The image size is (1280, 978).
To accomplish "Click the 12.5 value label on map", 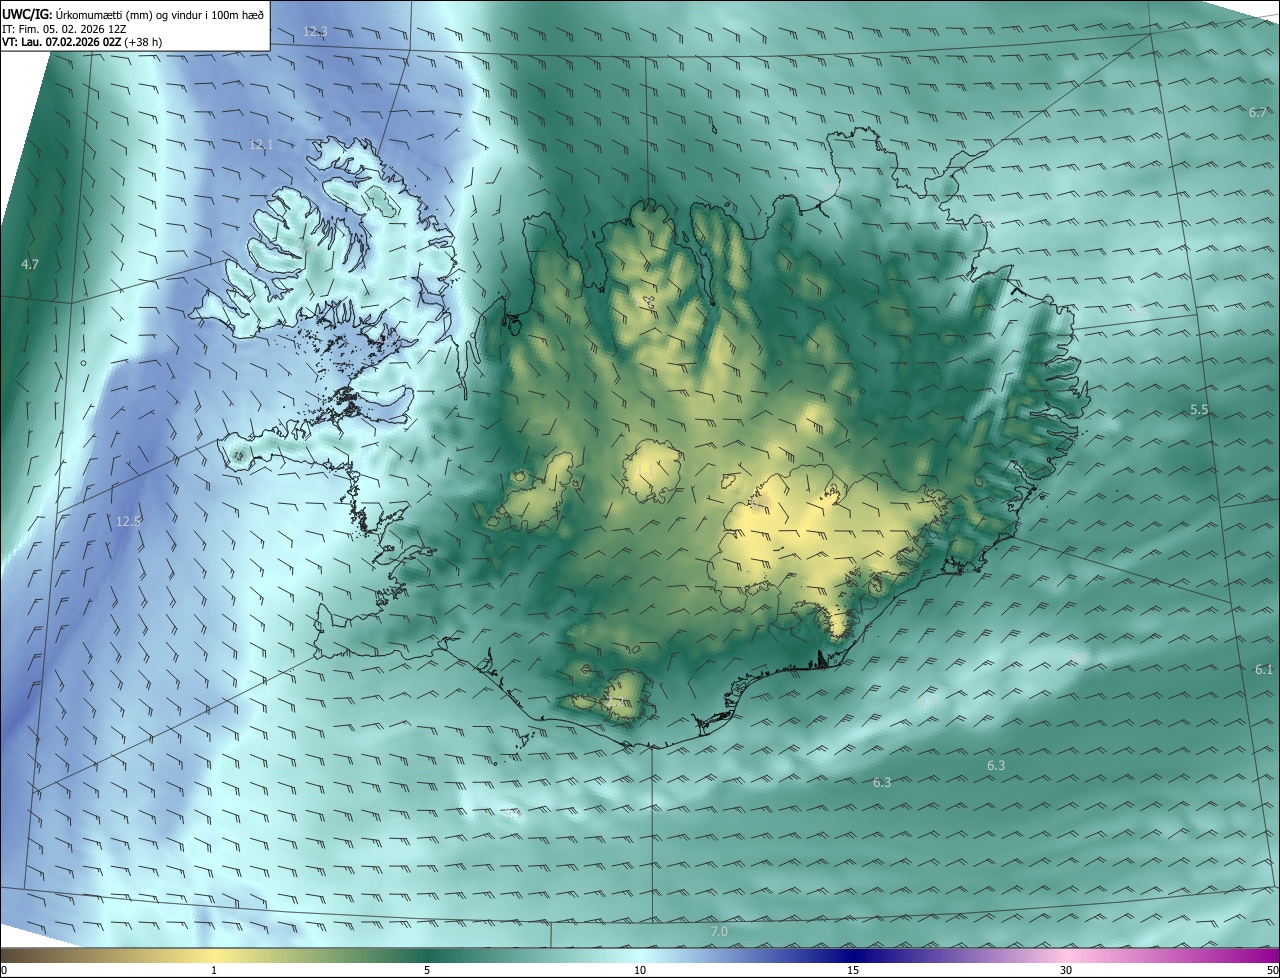I will coord(129,521).
